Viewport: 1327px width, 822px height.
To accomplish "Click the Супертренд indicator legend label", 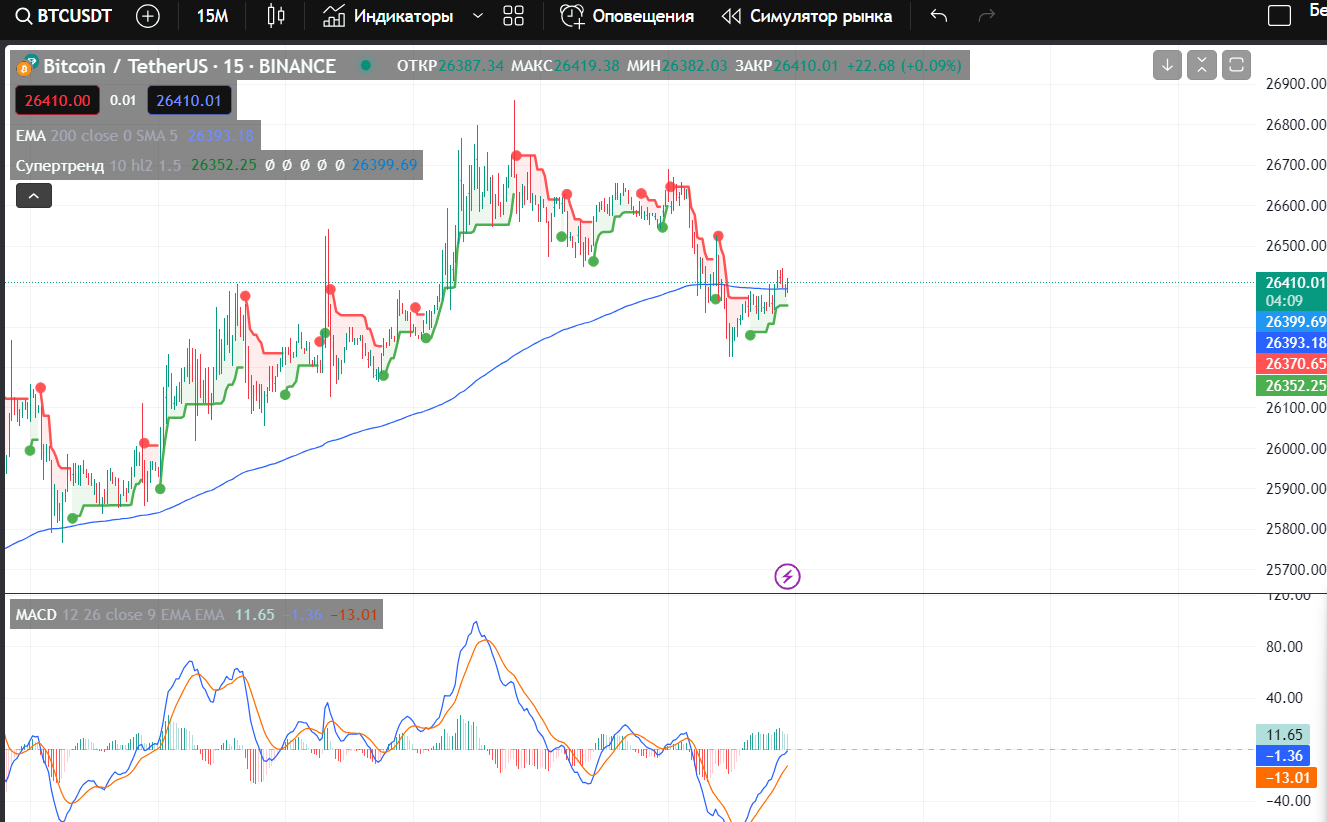I will (60, 165).
